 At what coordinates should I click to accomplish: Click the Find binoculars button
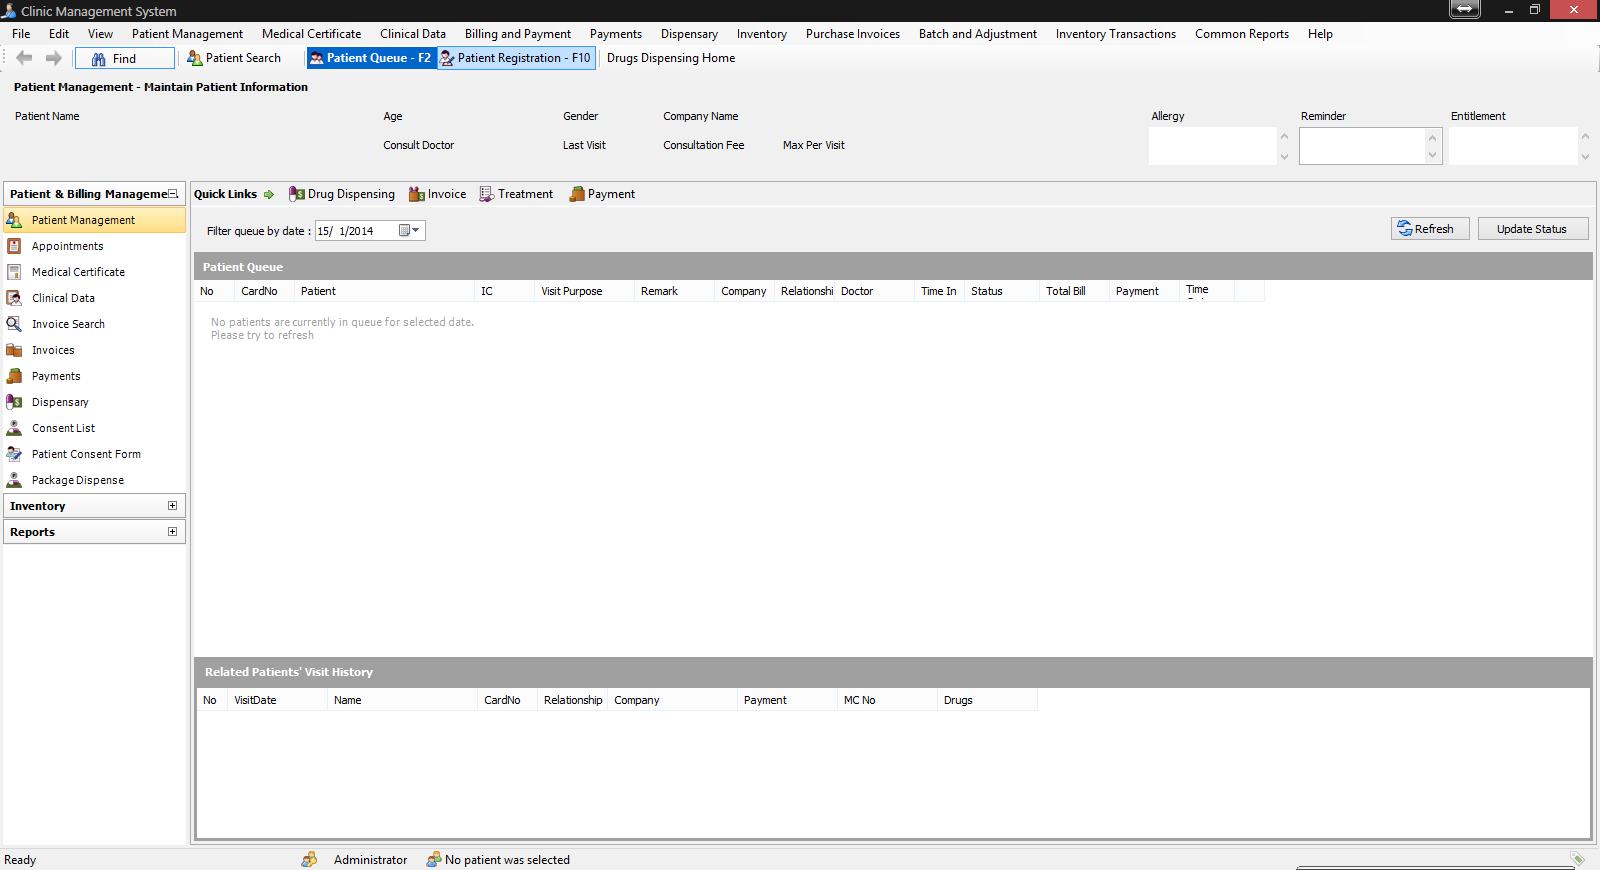[125, 59]
